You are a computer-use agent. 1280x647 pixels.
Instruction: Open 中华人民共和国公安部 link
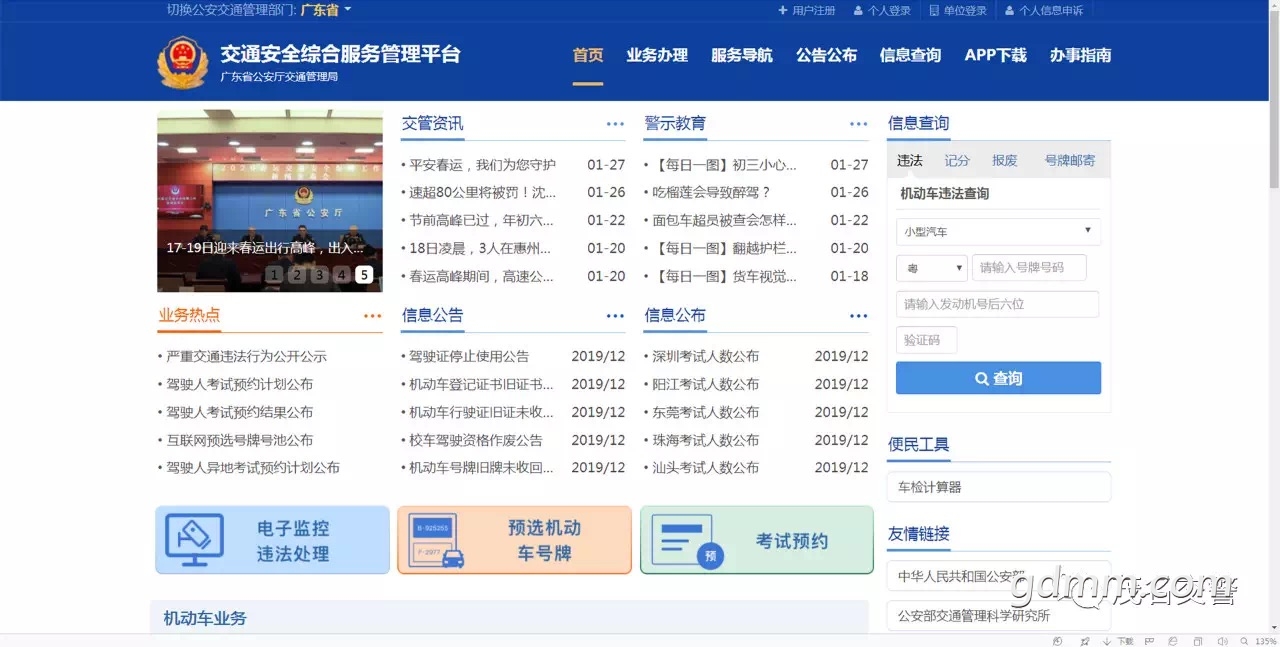pos(998,576)
